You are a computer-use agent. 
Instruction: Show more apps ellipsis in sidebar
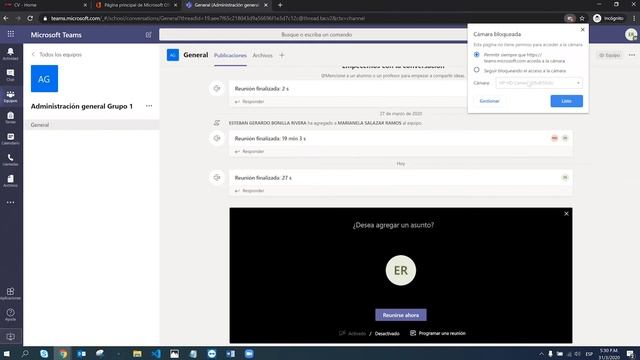pos(11,202)
